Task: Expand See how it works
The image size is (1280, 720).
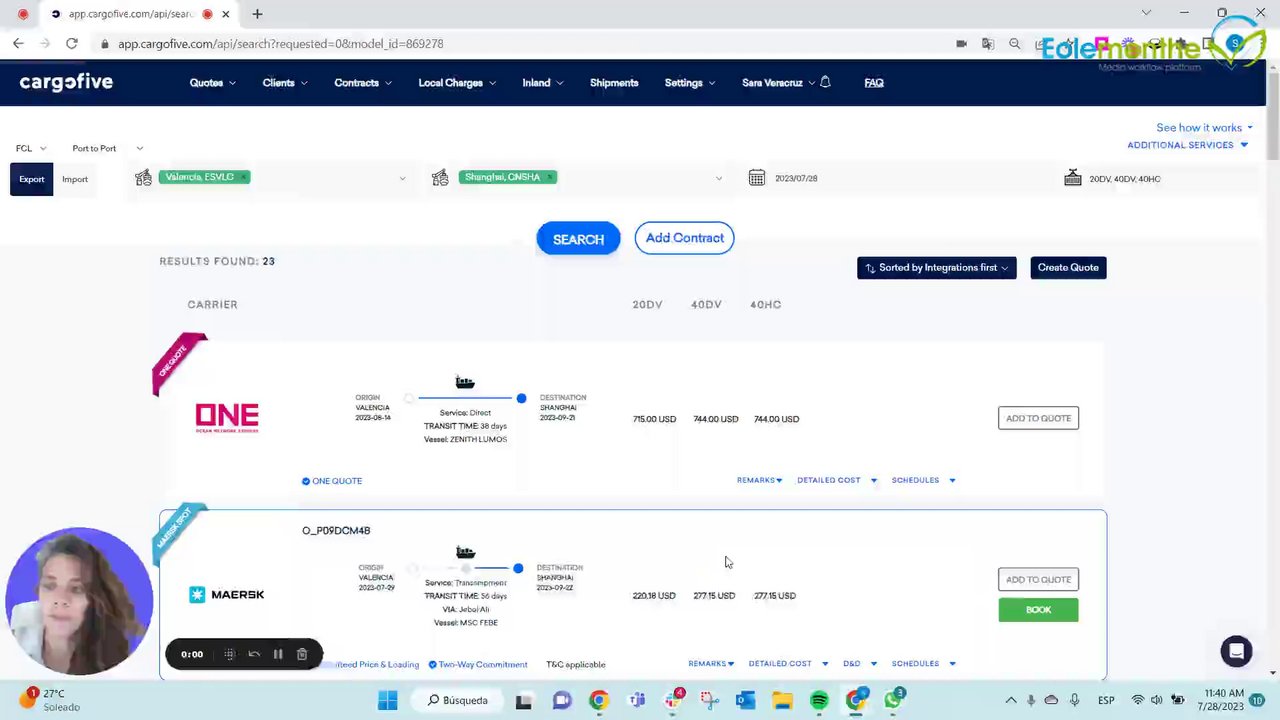Action: coord(1205,127)
